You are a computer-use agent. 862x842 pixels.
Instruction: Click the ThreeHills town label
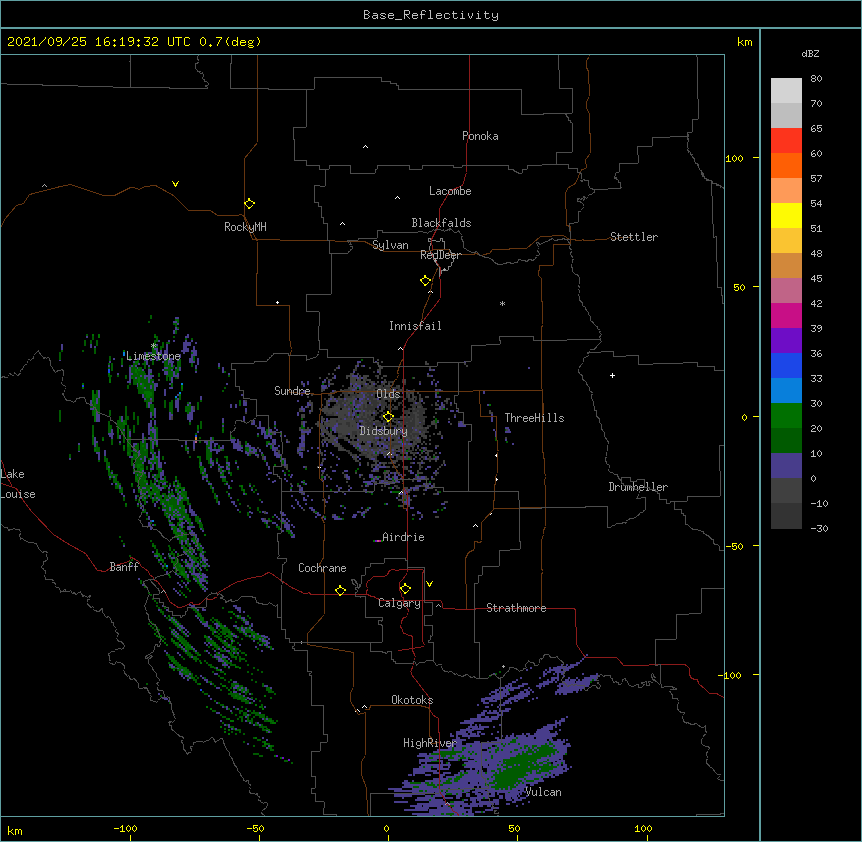(534, 418)
